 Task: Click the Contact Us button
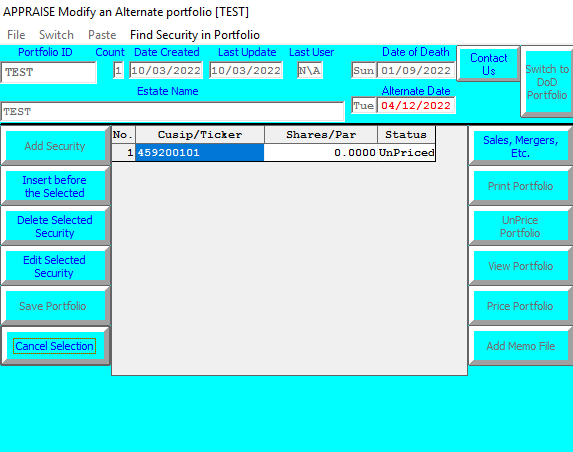489,64
